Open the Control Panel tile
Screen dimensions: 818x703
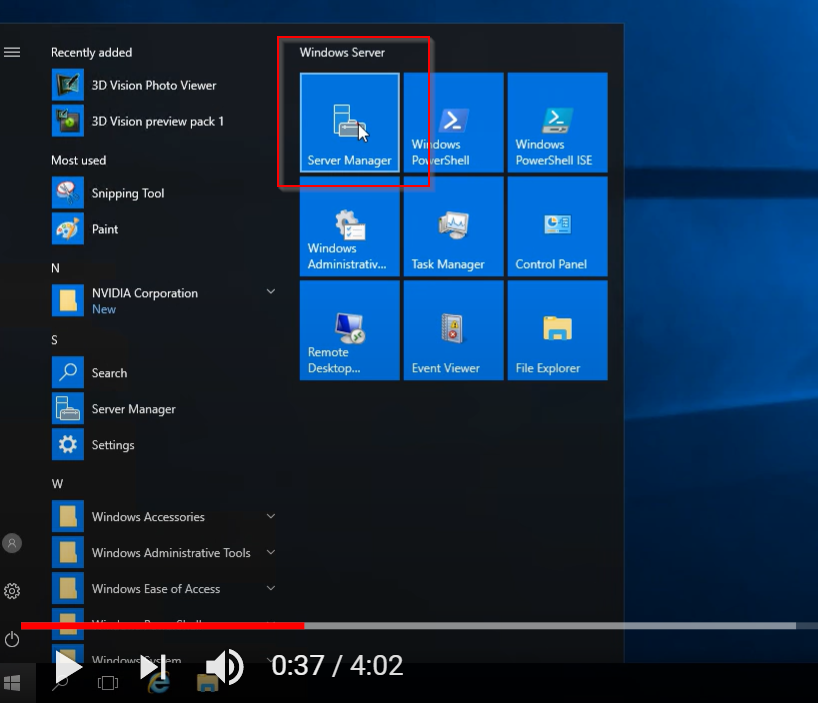tap(557, 226)
